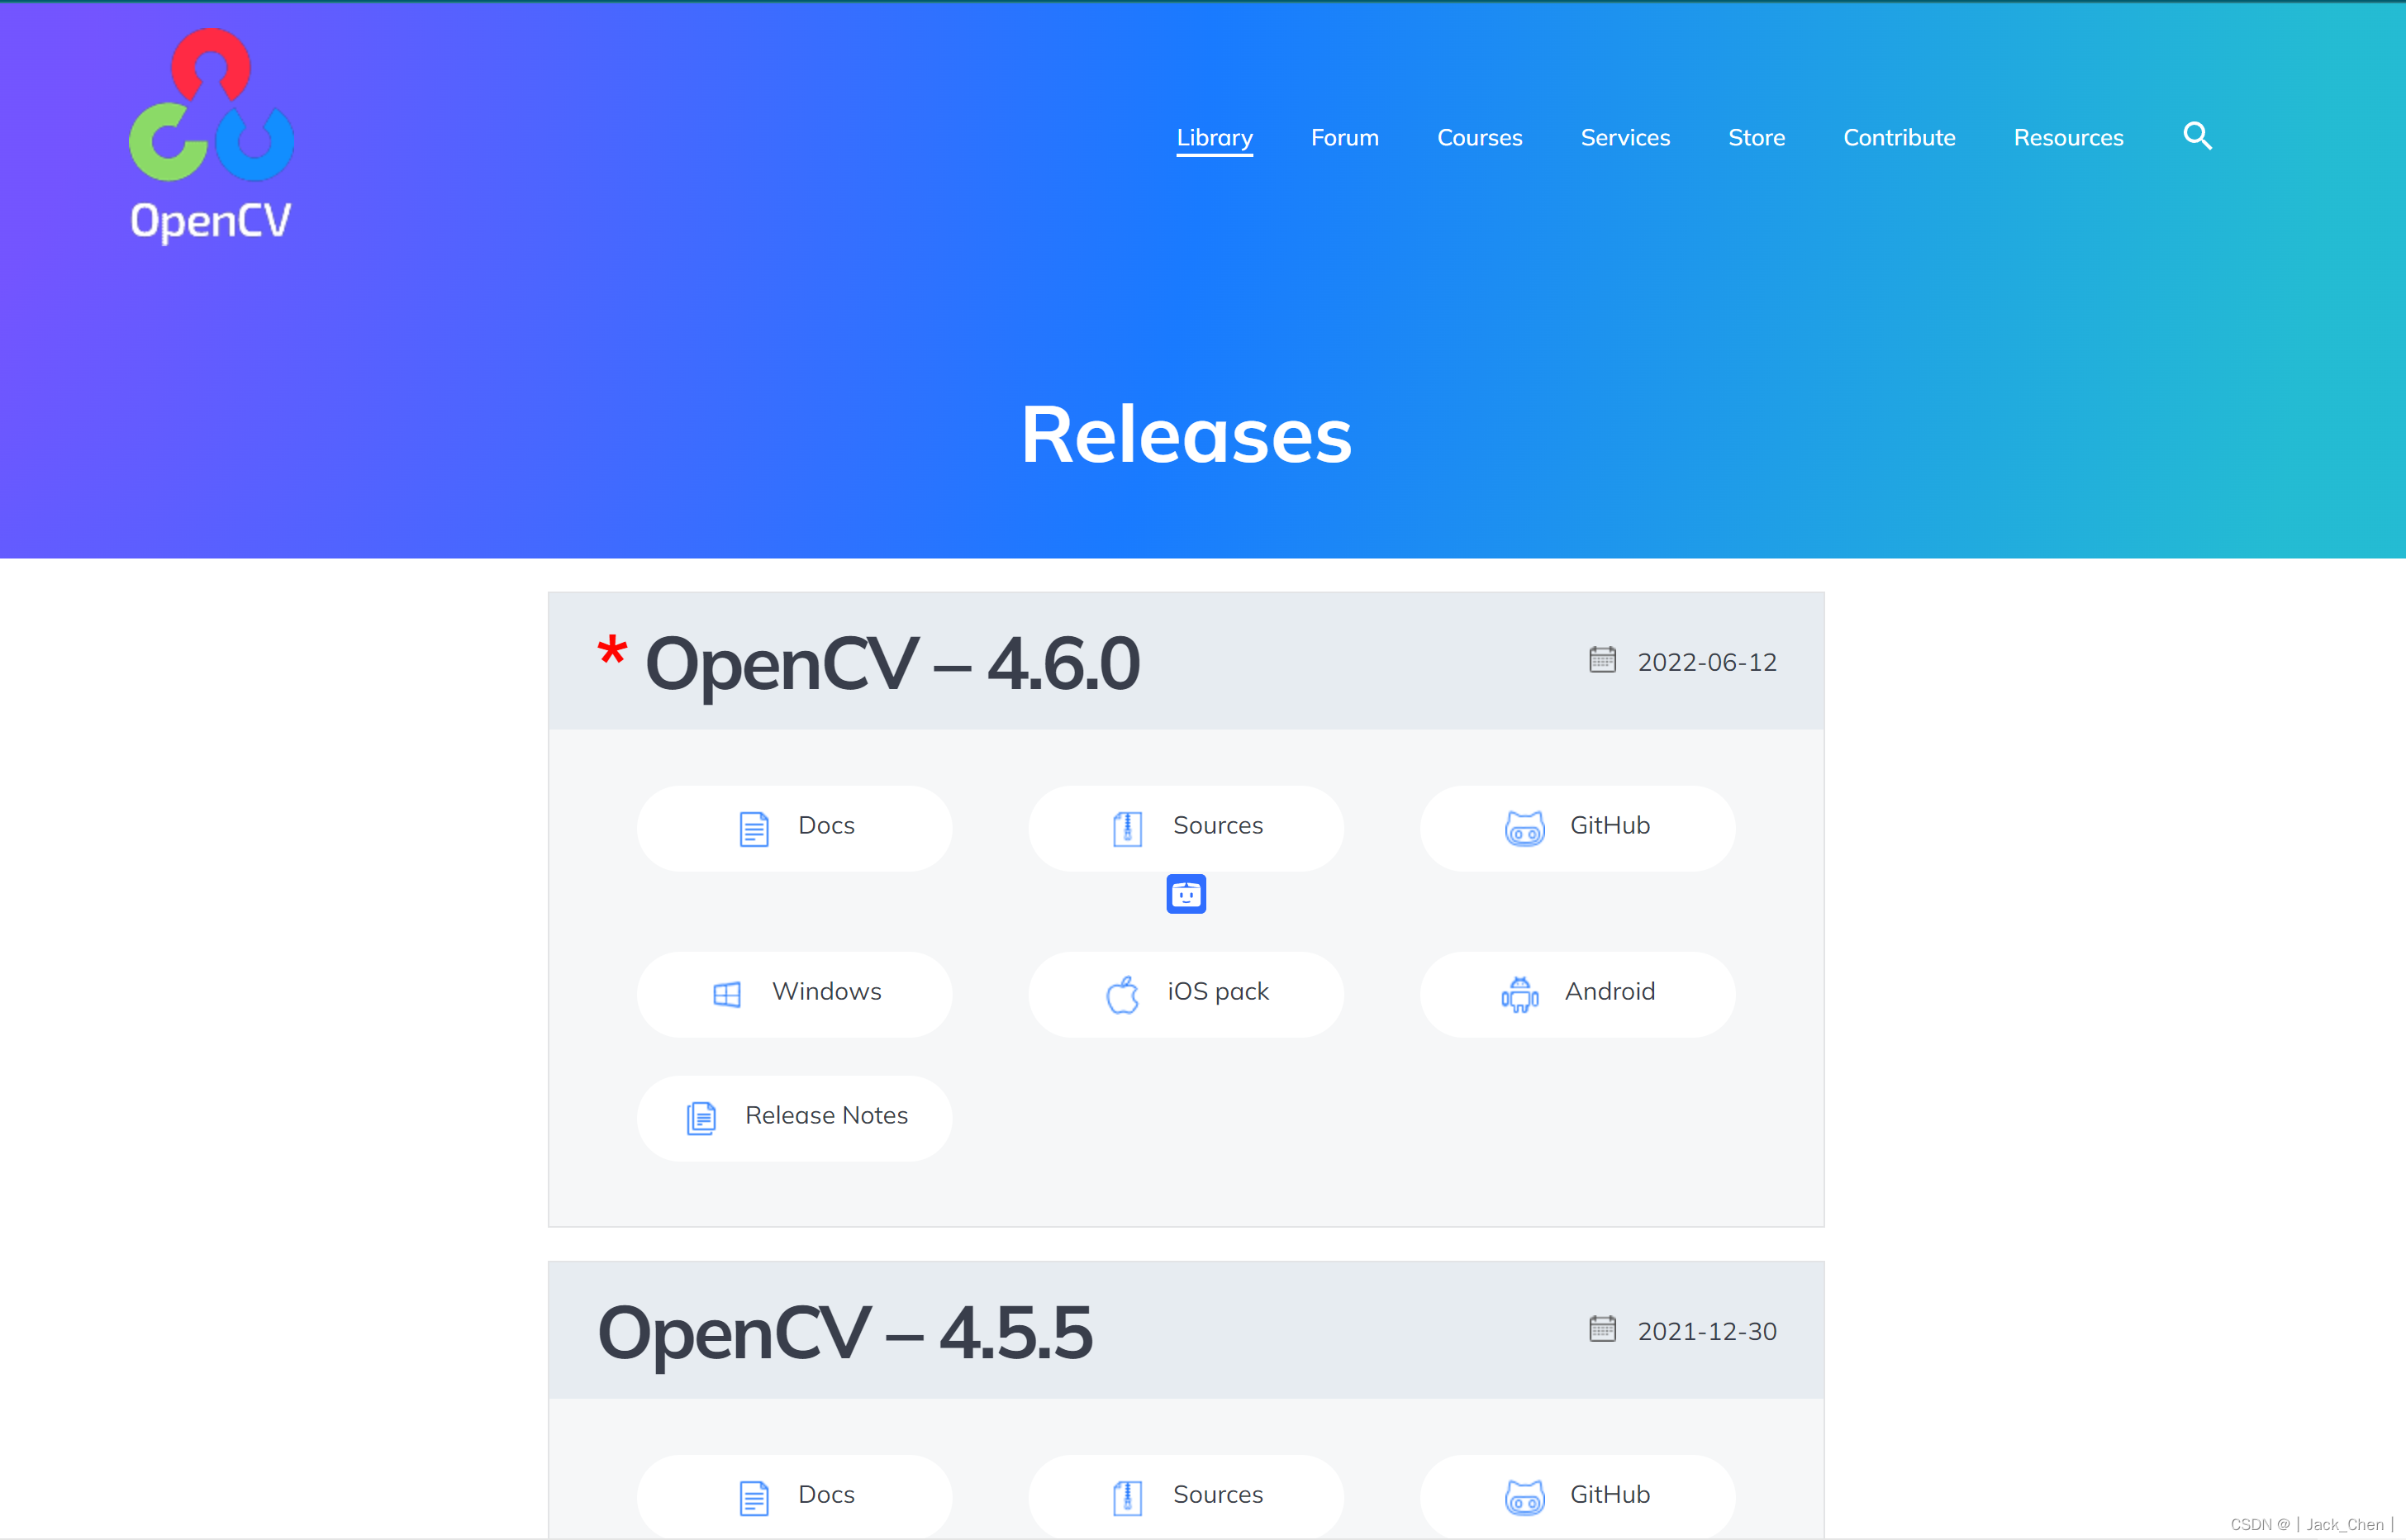Click the Windows download icon

[730, 991]
